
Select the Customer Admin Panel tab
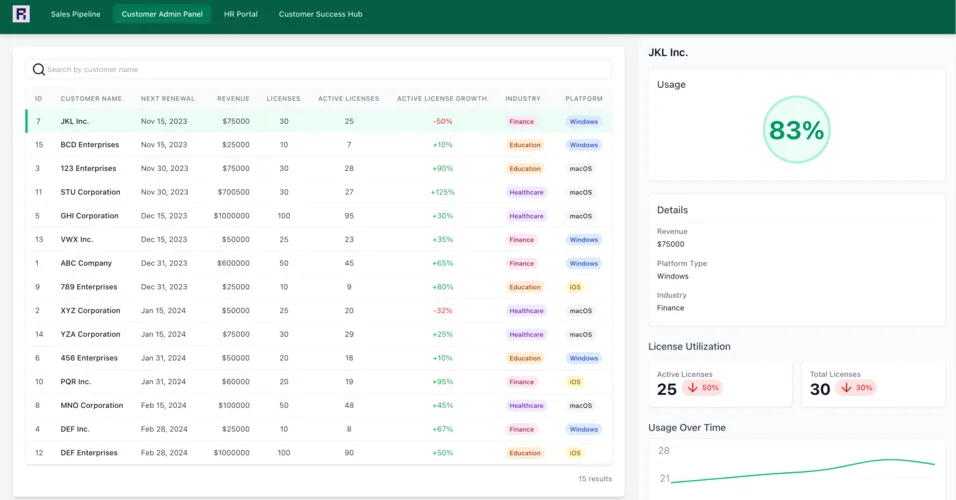point(162,14)
